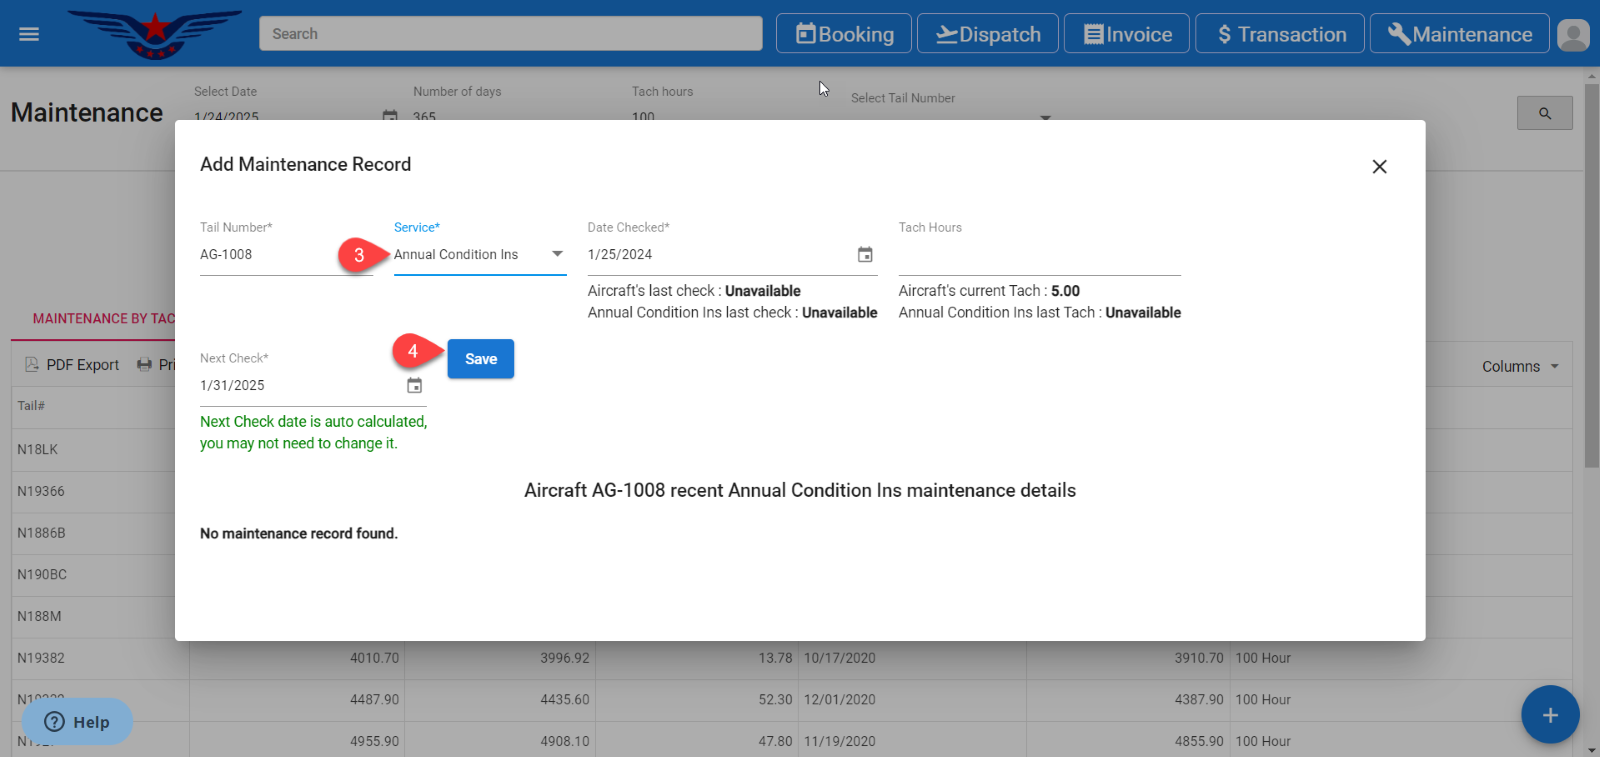
Task: Click the blue plus add button
Action: tap(1549, 714)
